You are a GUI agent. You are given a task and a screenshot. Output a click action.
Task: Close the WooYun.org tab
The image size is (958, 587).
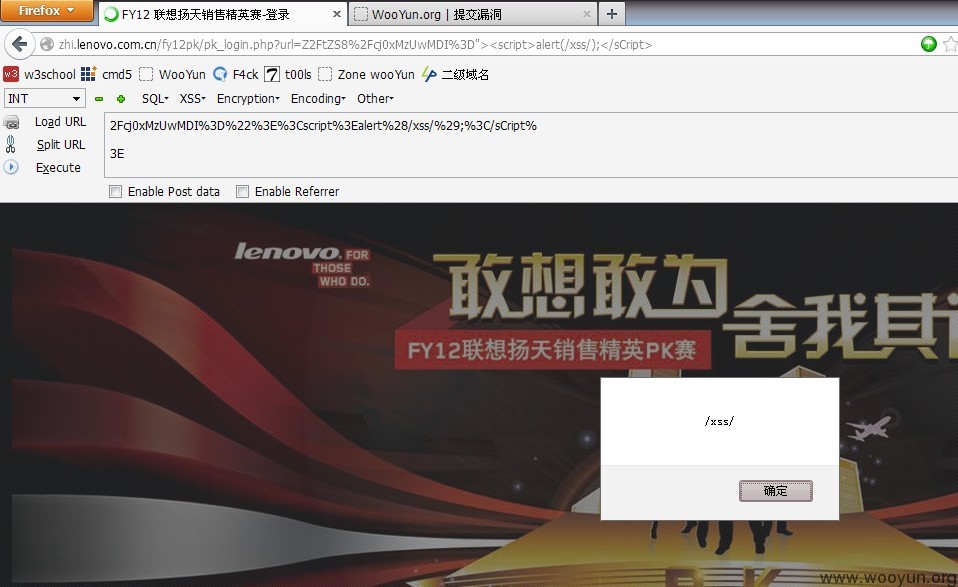pyautogui.click(x=587, y=13)
